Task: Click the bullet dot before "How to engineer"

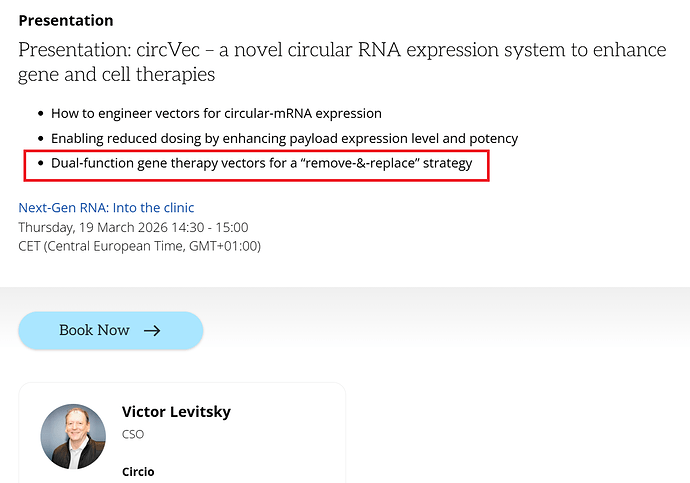Action: coord(40,115)
